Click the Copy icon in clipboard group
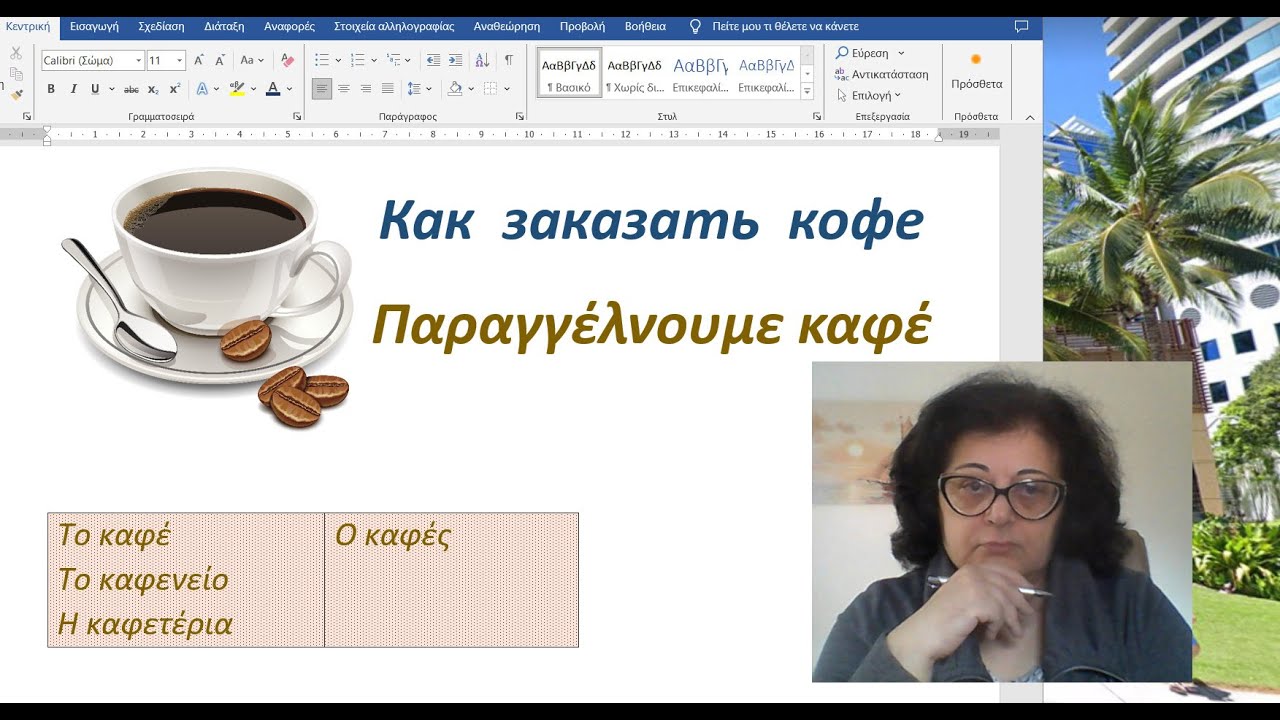 pyautogui.click(x=16, y=73)
